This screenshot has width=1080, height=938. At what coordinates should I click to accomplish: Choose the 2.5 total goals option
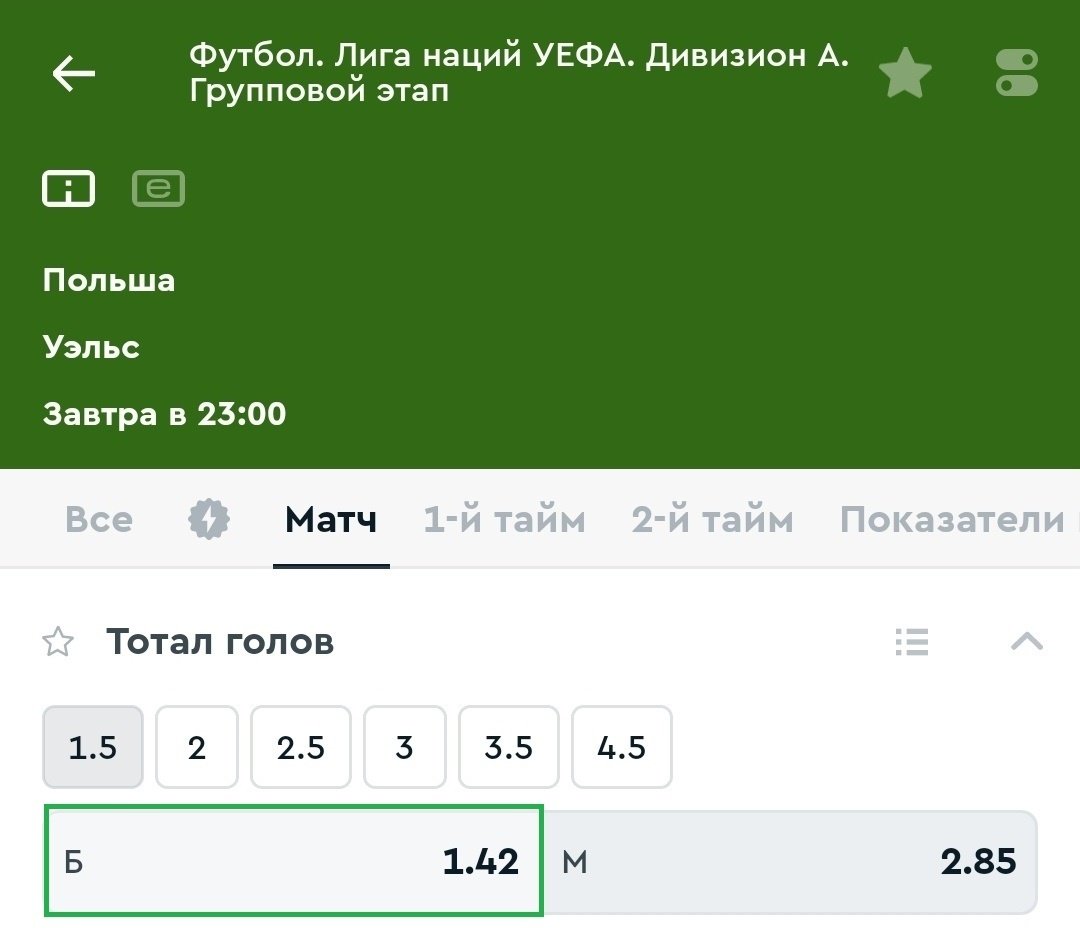tap(301, 748)
